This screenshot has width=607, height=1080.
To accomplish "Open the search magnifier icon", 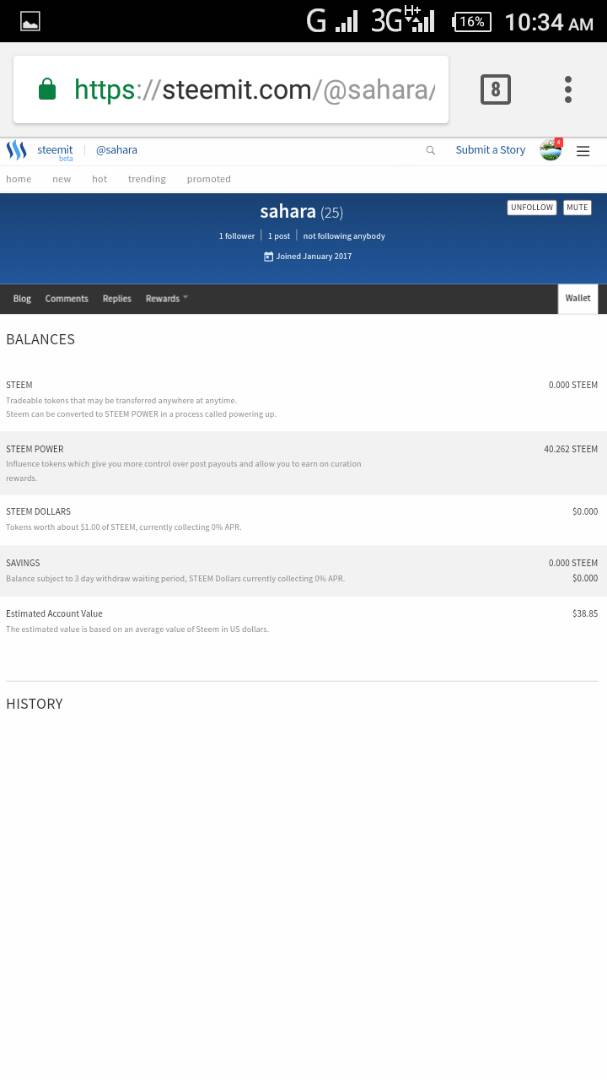I will coord(431,150).
